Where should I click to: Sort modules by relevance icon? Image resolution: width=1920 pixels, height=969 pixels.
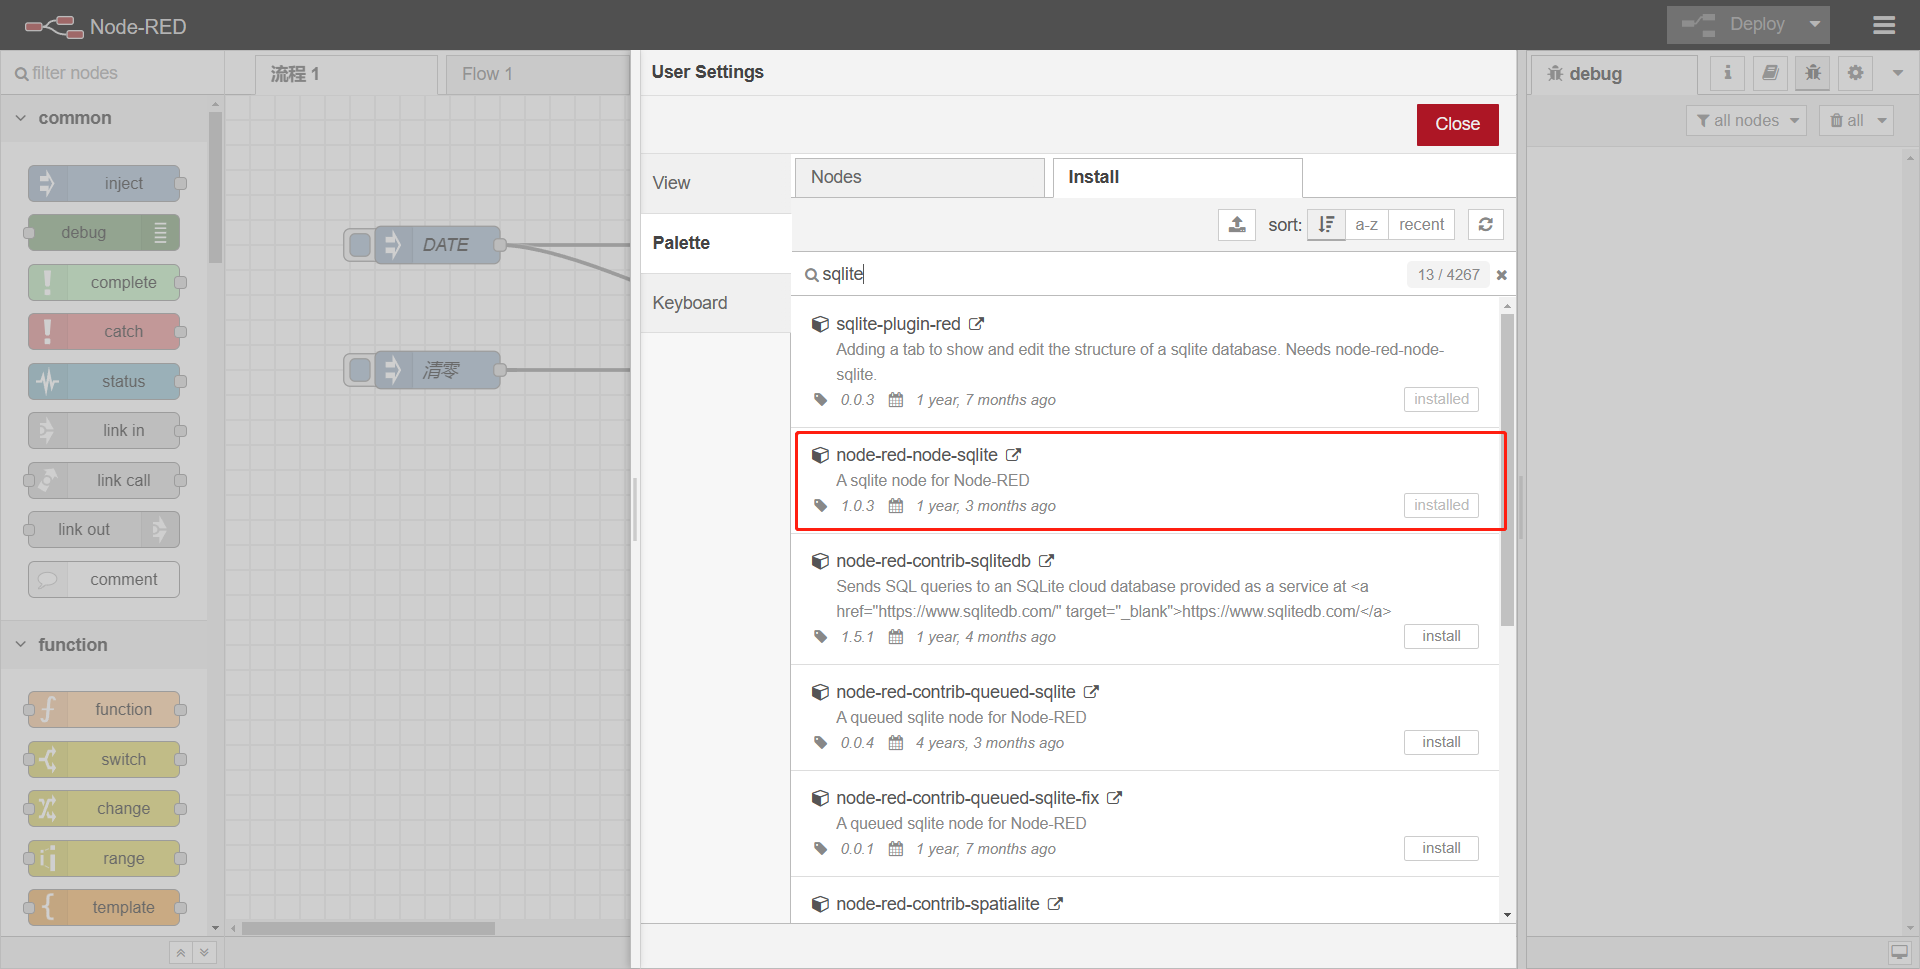[x=1326, y=225]
